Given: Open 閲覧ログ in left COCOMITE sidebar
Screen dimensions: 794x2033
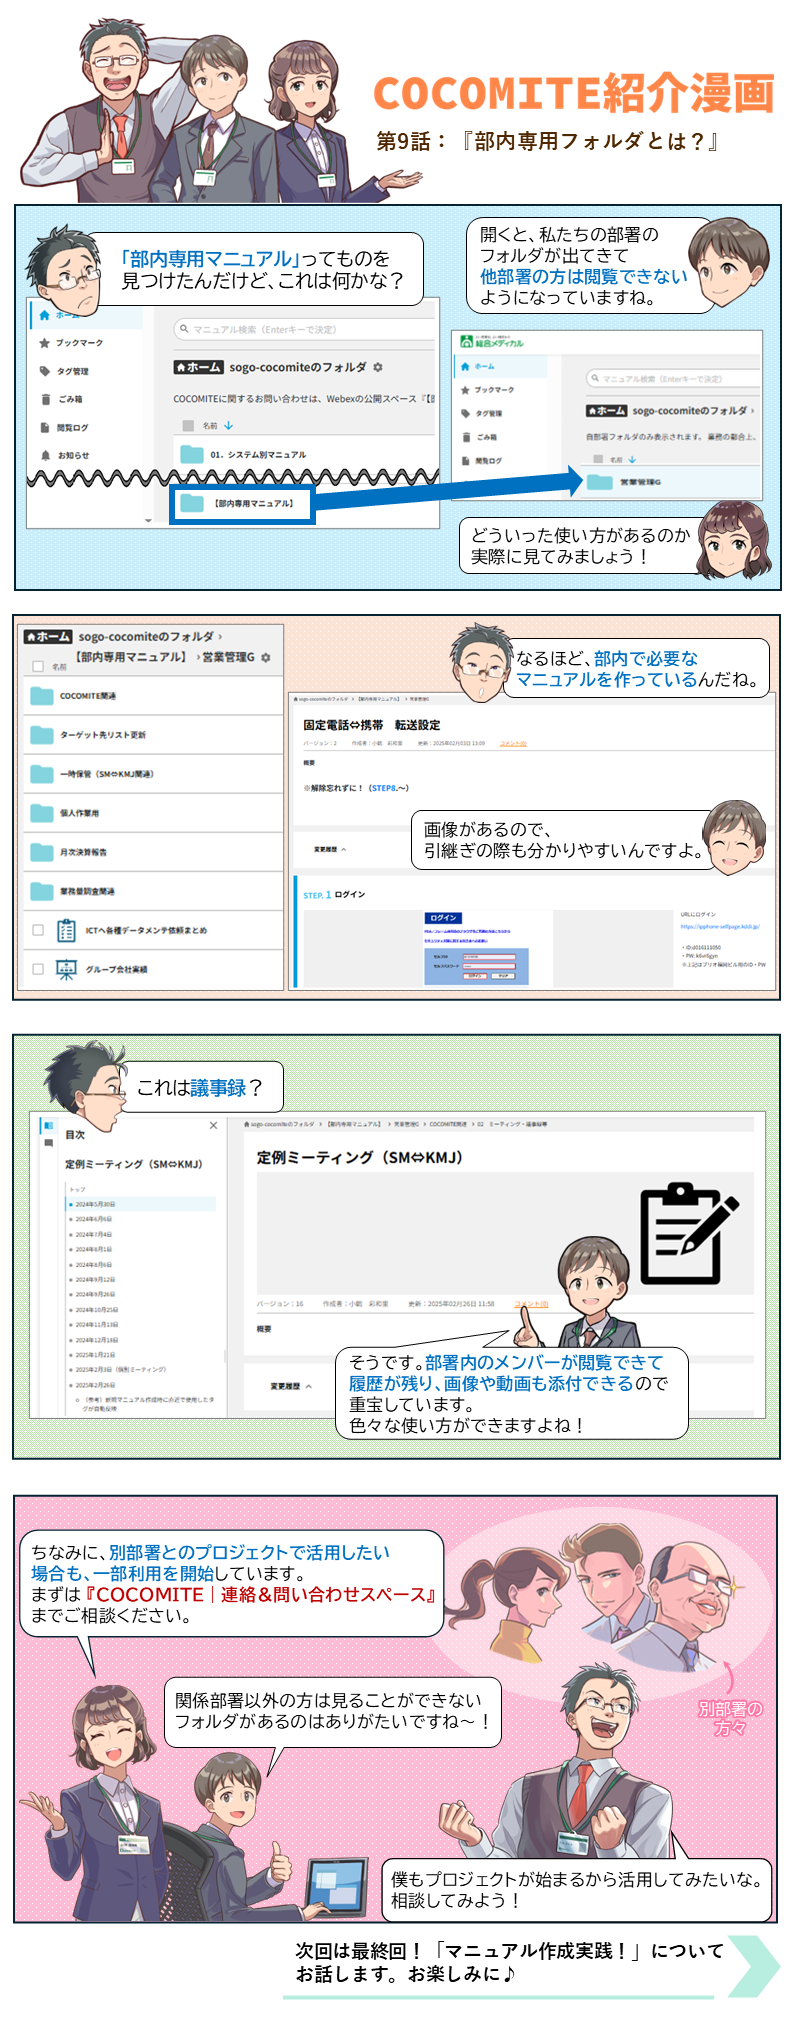Looking at the screenshot, I should tap(64, 427).
